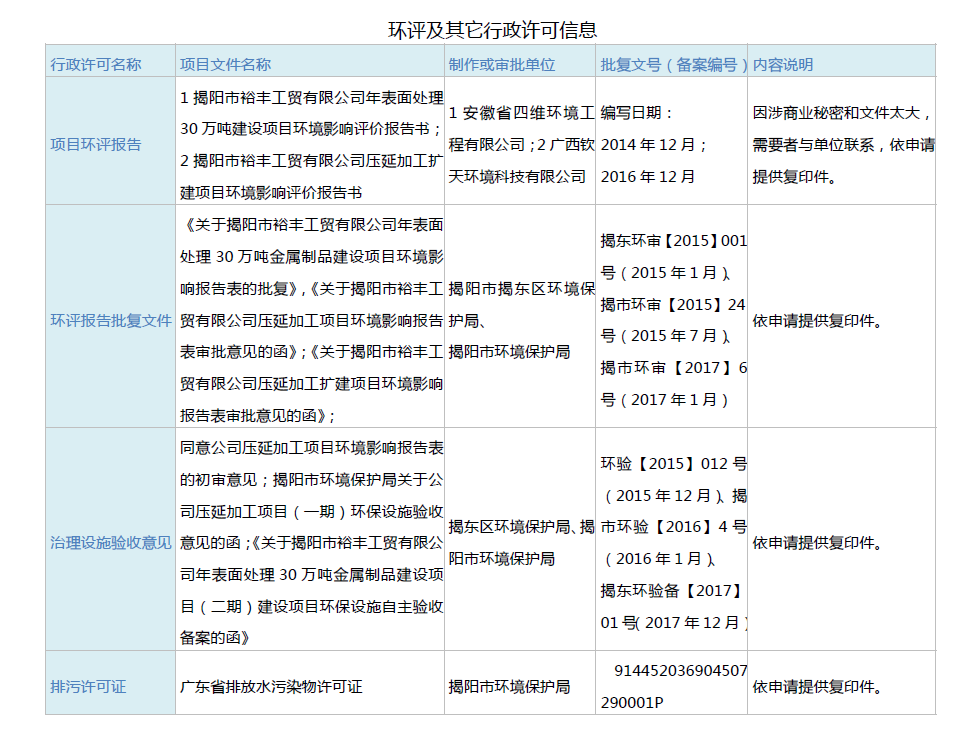The image size is (980, 737).
Task: Click the document number 揭东环验备【2017】
Action: point(672,591)
